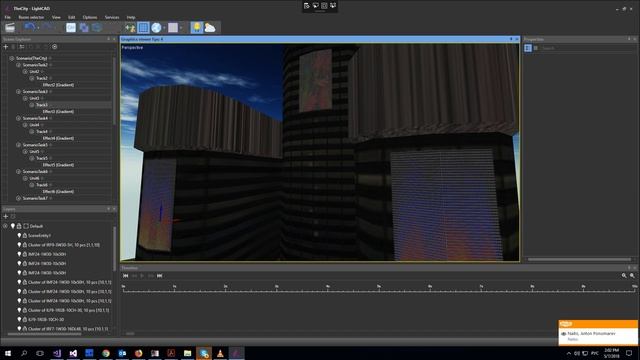Click the Layers panel vertical scrollbar
640x360 pixels.
[115, 249]
